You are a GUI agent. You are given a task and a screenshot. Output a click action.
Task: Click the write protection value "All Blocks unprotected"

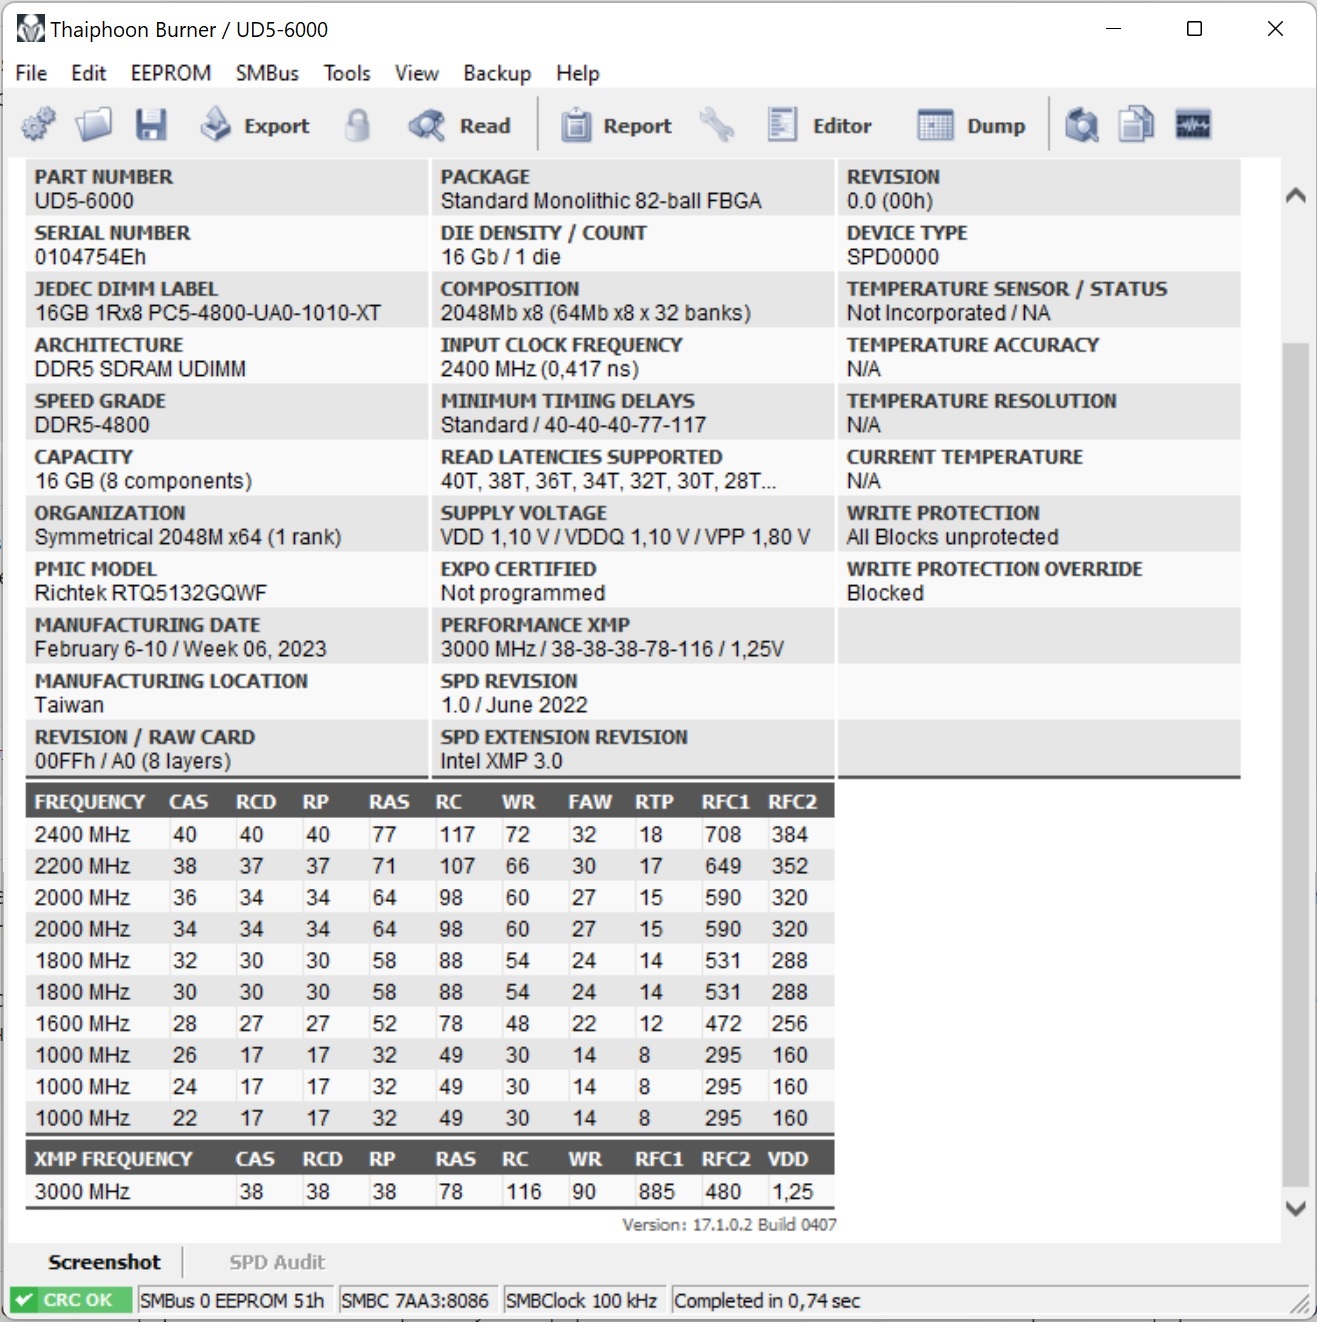(952, 537)
